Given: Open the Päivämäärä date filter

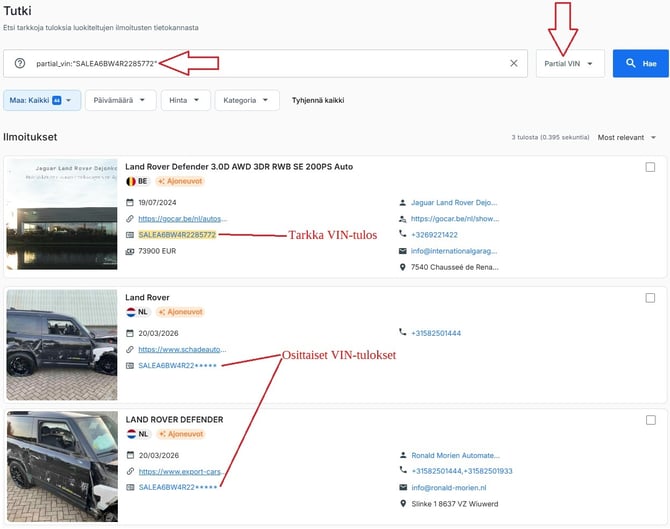Looking at the screenshot, I should (120, 100).
